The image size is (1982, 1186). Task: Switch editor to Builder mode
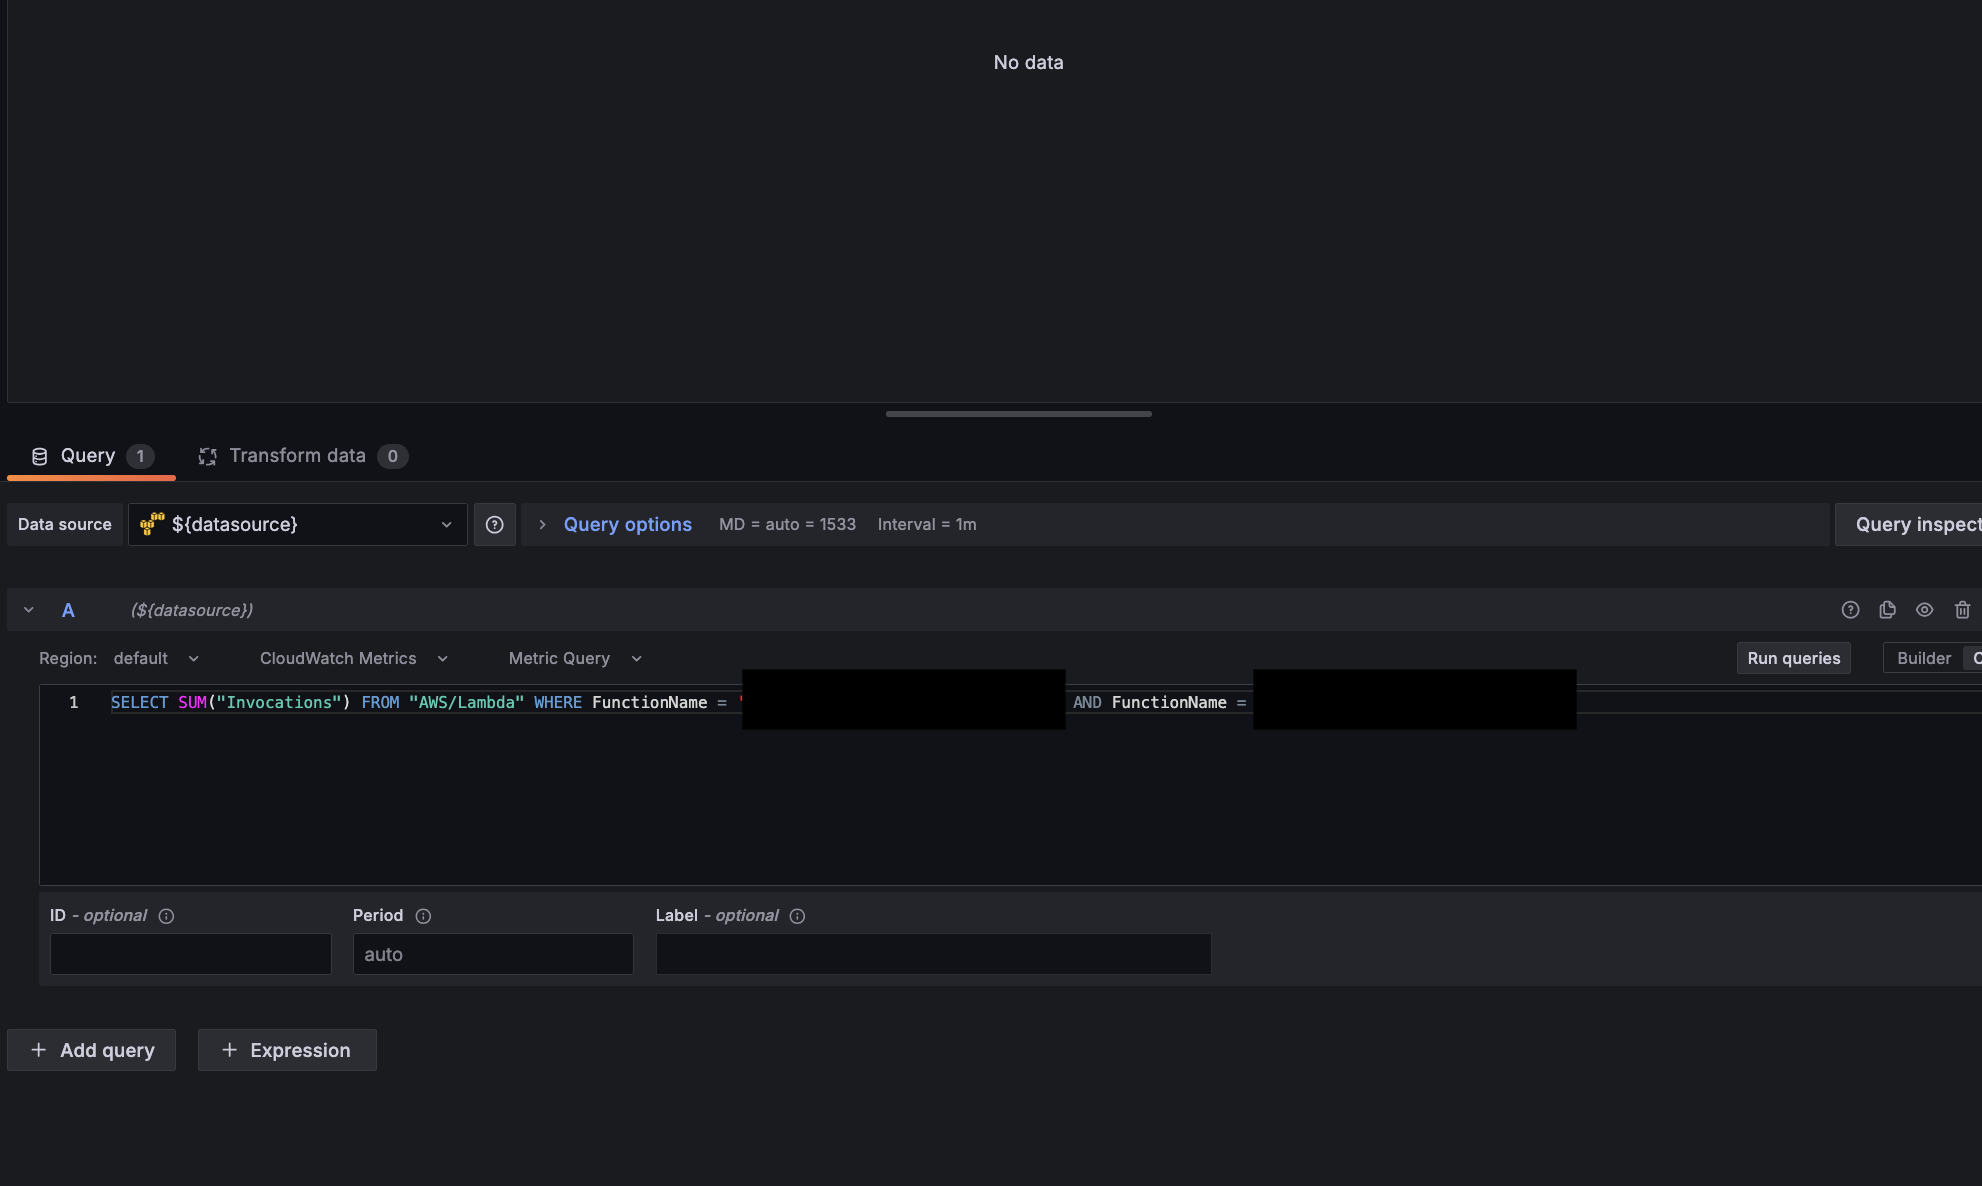click(x=1923, y=658)
